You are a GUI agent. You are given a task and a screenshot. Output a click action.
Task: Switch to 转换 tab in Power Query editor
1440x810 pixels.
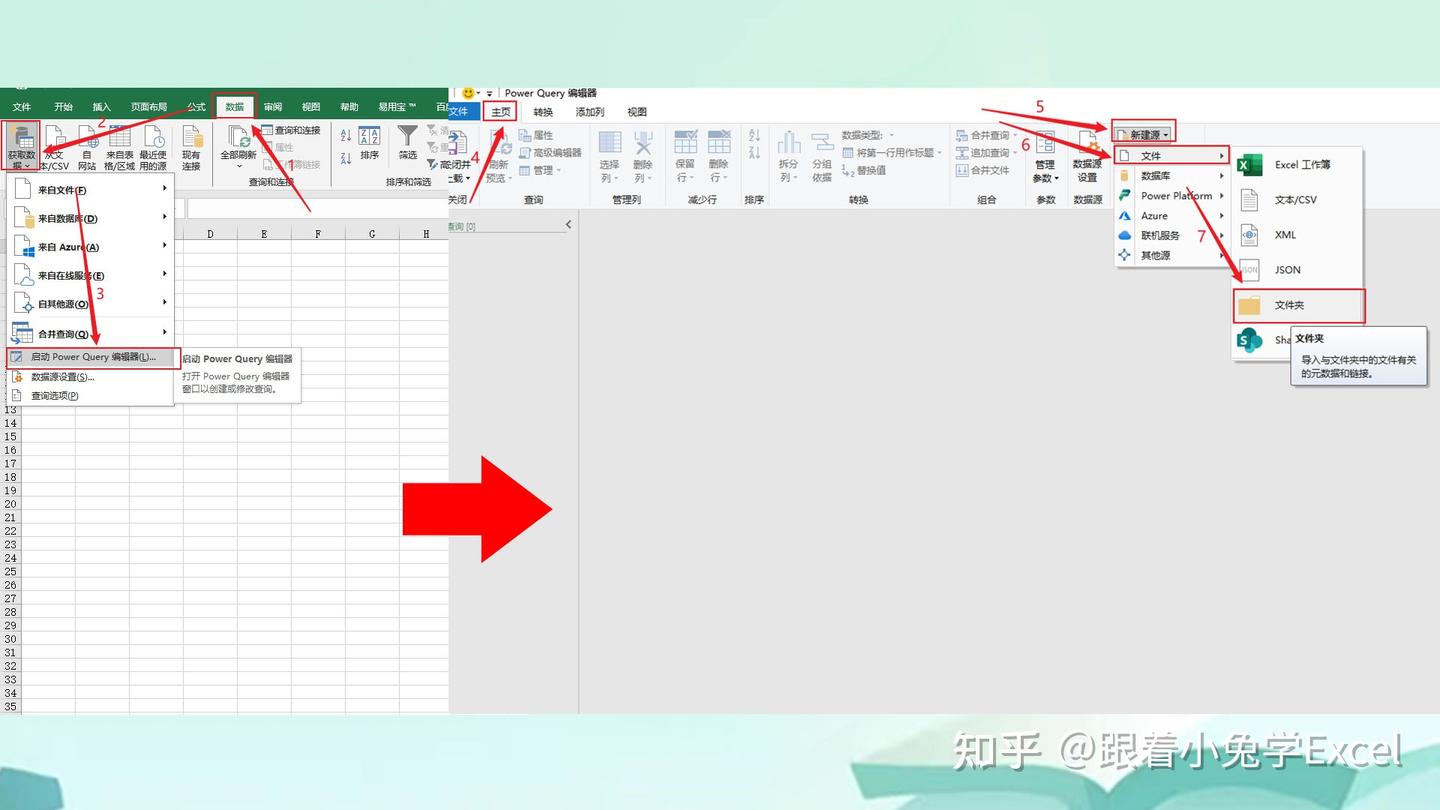(x=543, y=112)
